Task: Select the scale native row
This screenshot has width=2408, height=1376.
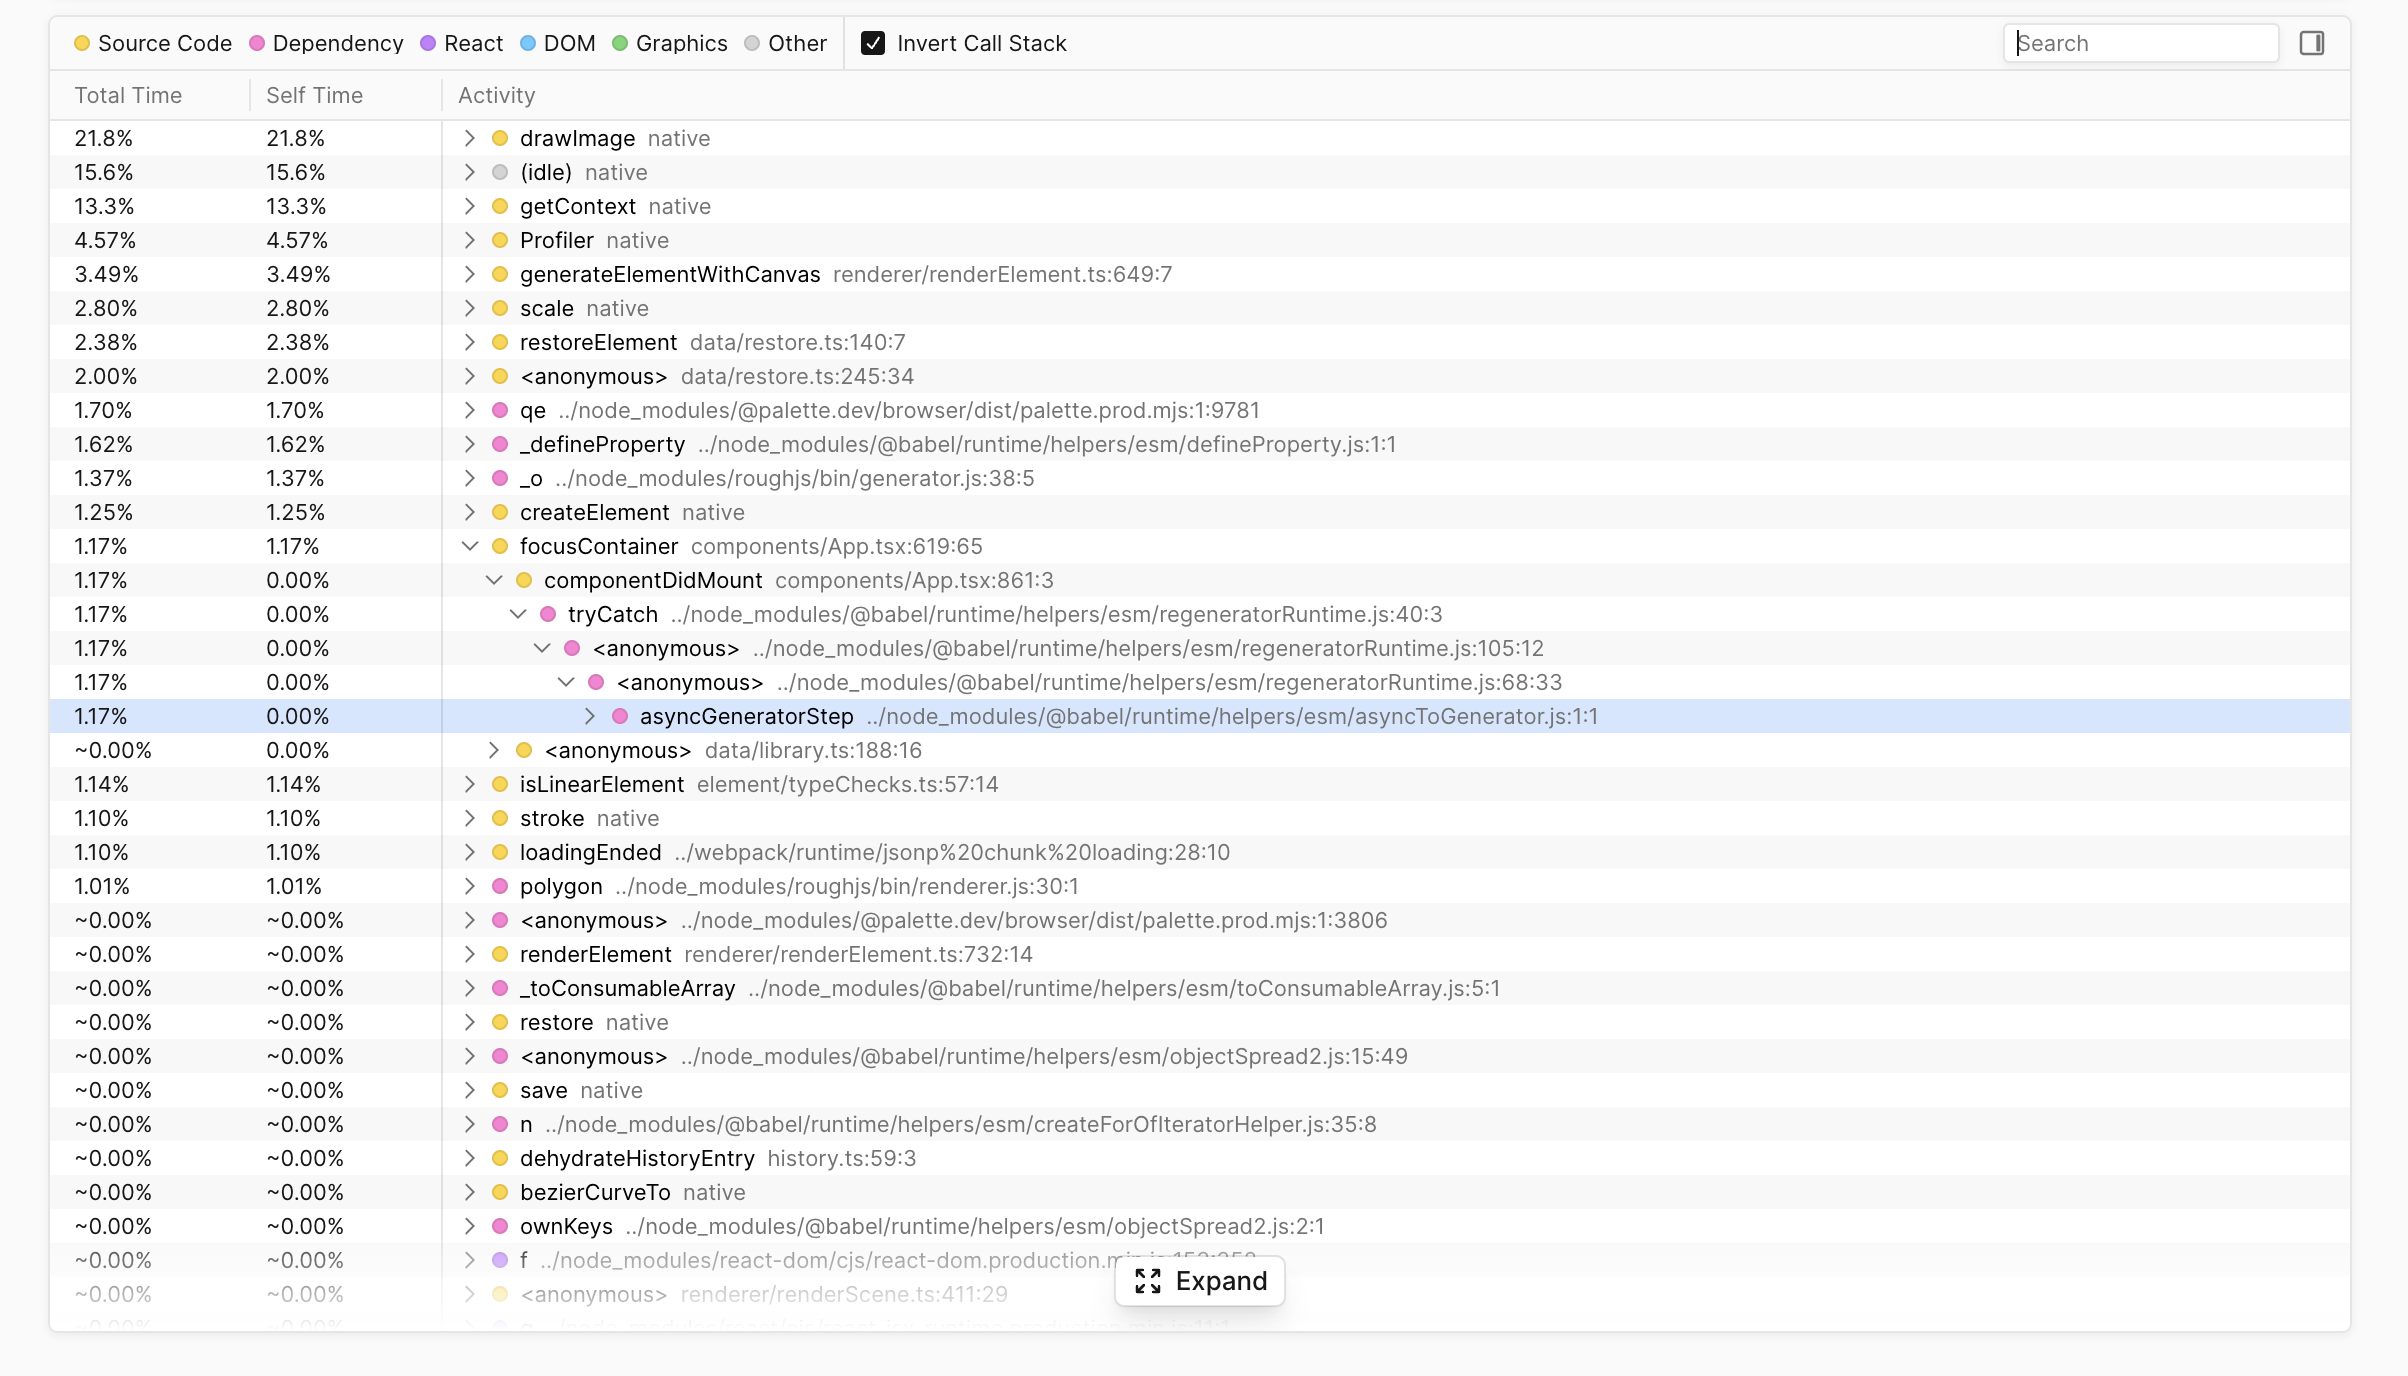Action: (x=1200, y=308)
